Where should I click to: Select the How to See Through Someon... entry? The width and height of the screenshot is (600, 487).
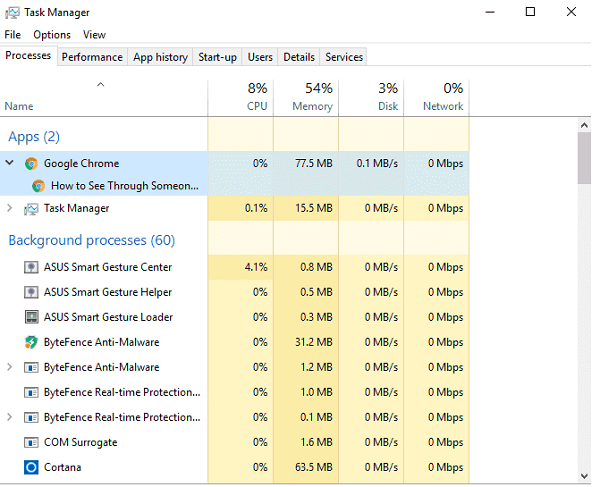point(125,186)
